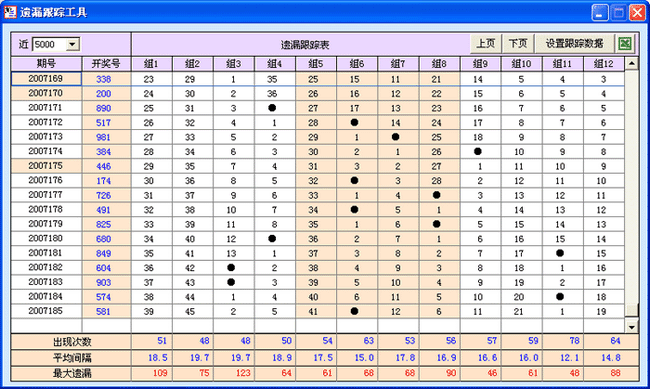
Task: Click the scrollbar down arrow
Action: pyautogui.click(x=631, y=327)
